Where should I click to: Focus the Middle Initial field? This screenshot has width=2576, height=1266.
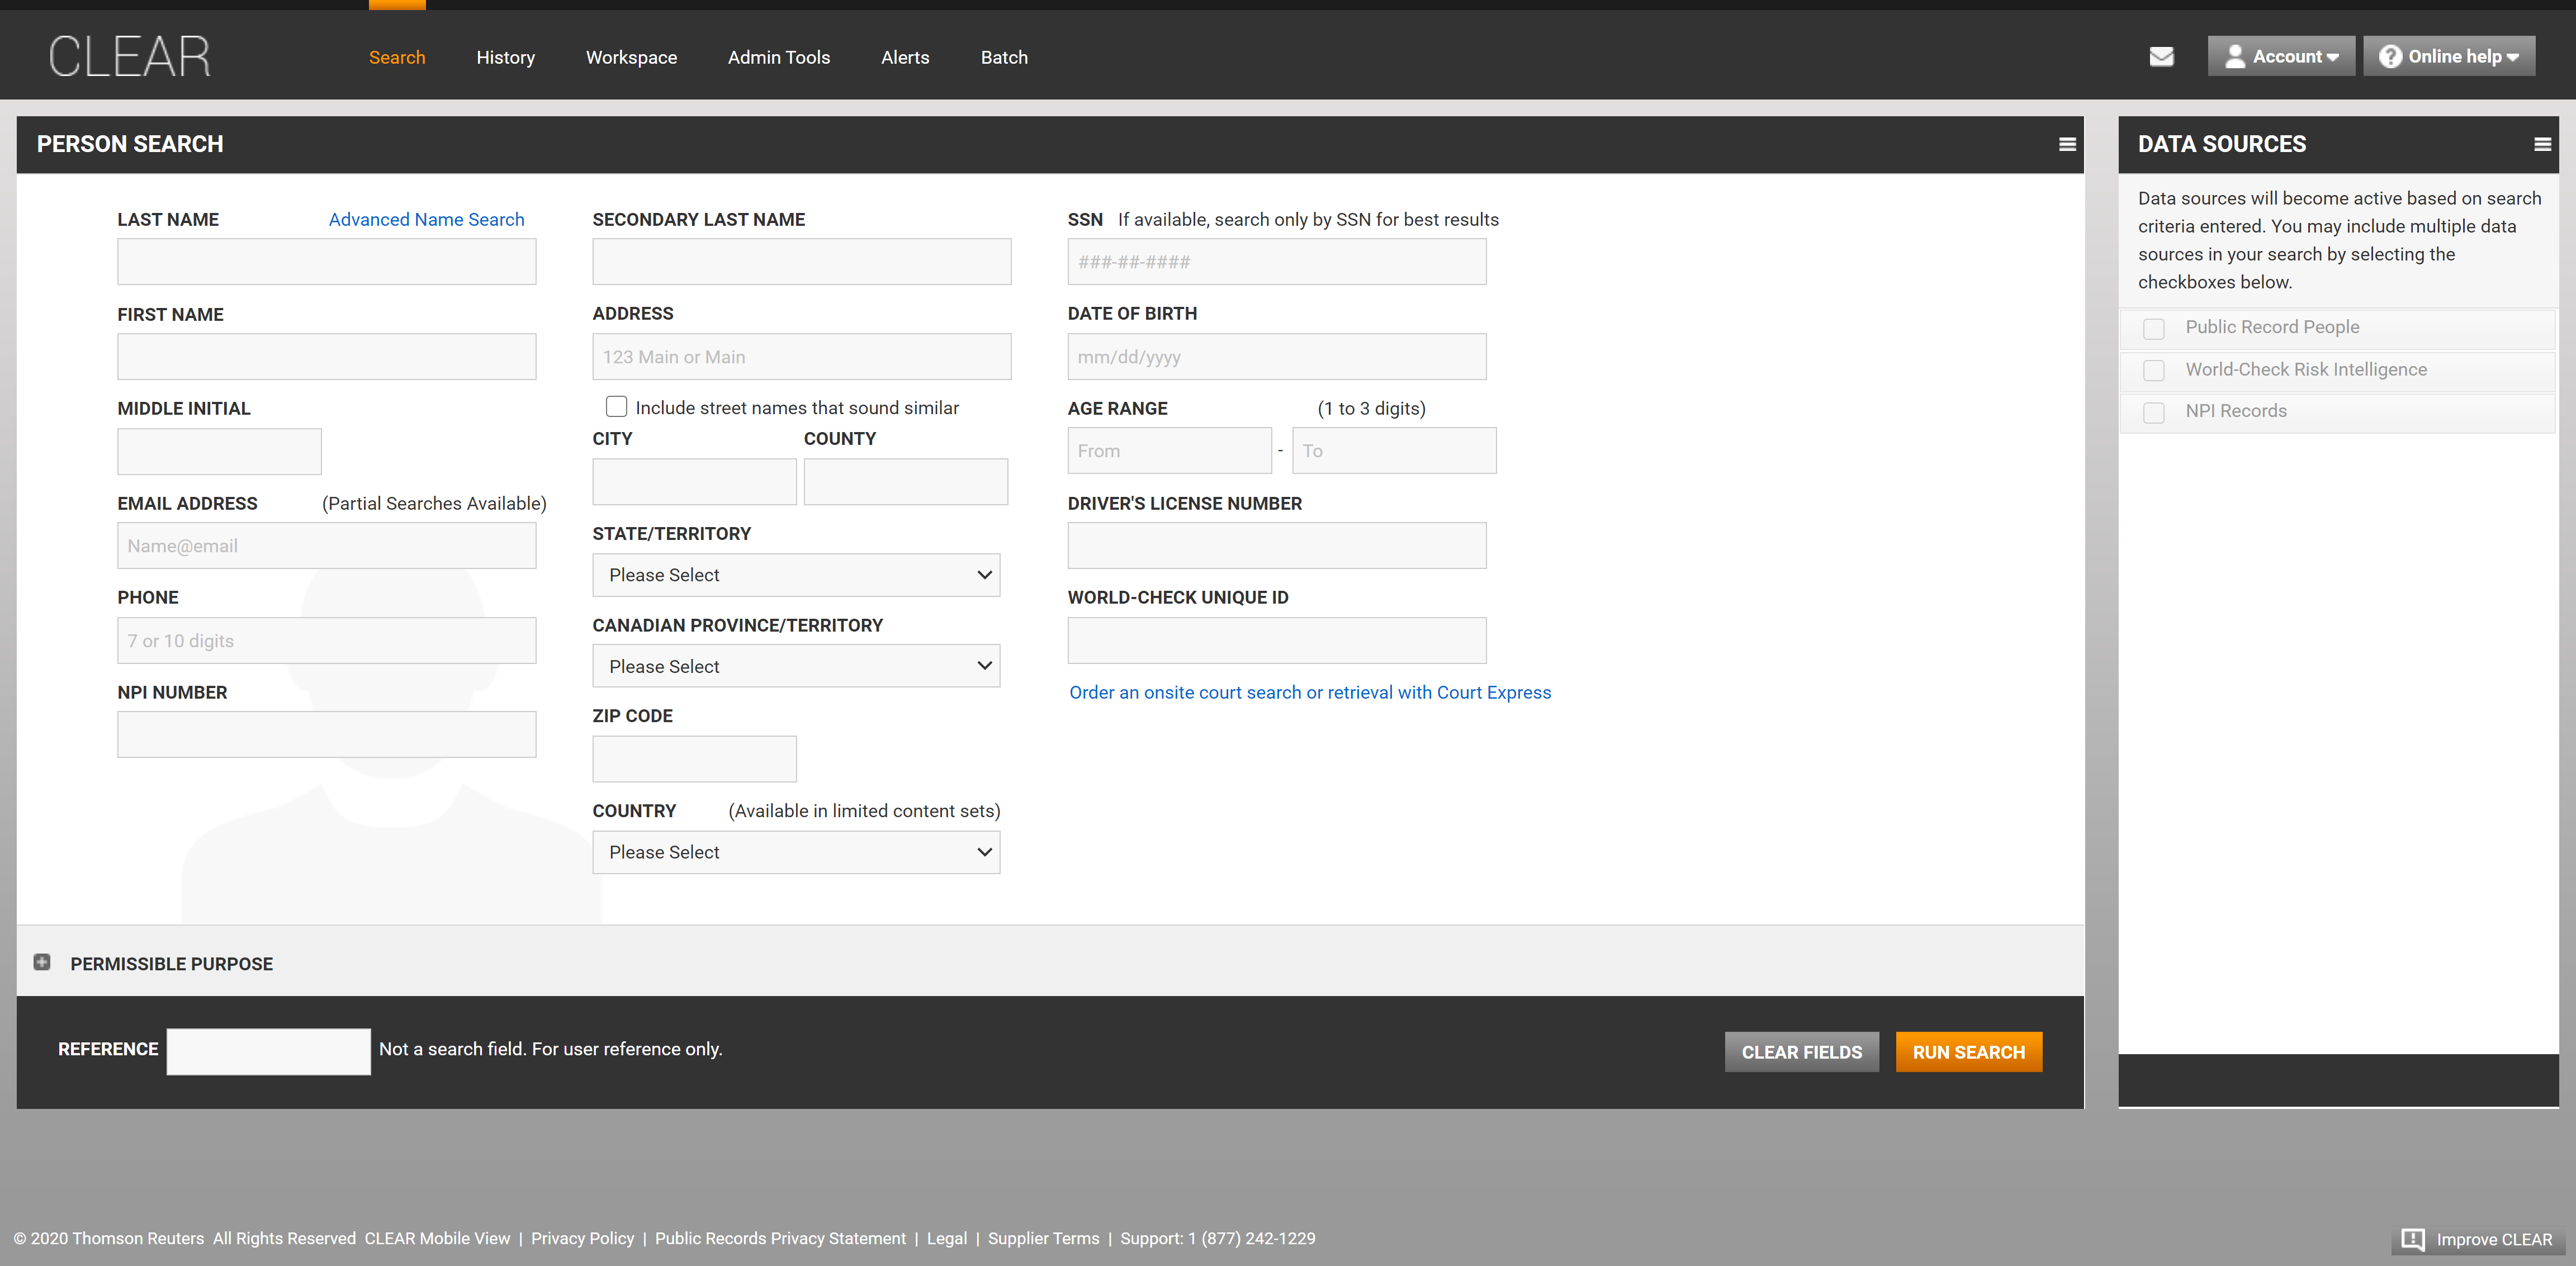(219, 452)
